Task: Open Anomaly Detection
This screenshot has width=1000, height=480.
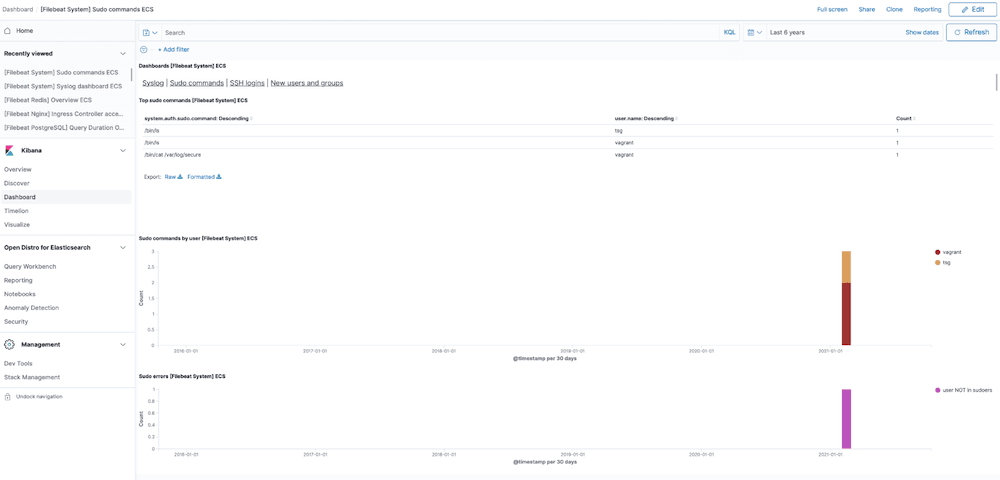Action: [x=31, y=308]
